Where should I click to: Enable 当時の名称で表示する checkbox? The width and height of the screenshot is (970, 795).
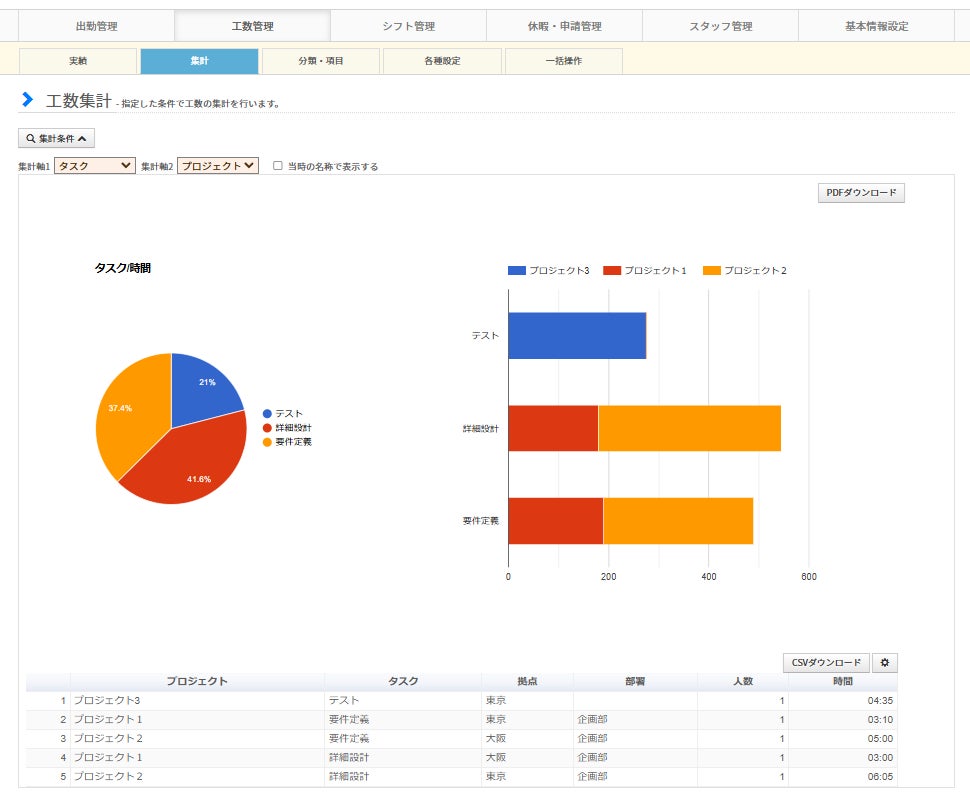coord(278,166)
